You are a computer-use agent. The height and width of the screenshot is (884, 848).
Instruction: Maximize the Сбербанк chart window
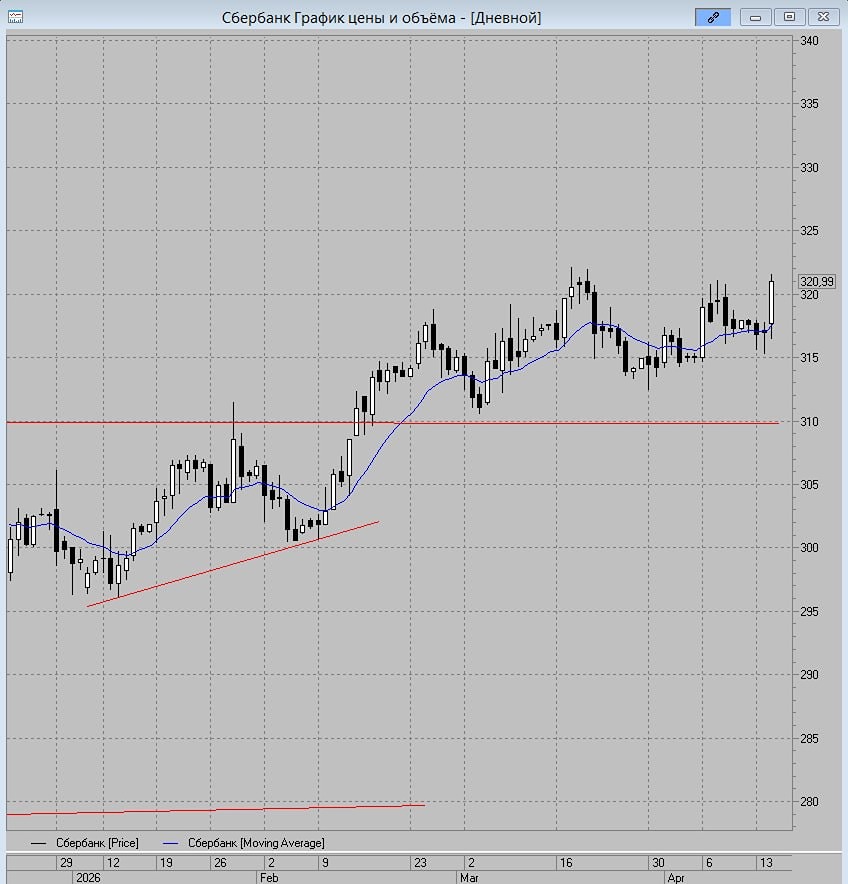[x=789, y=17]
